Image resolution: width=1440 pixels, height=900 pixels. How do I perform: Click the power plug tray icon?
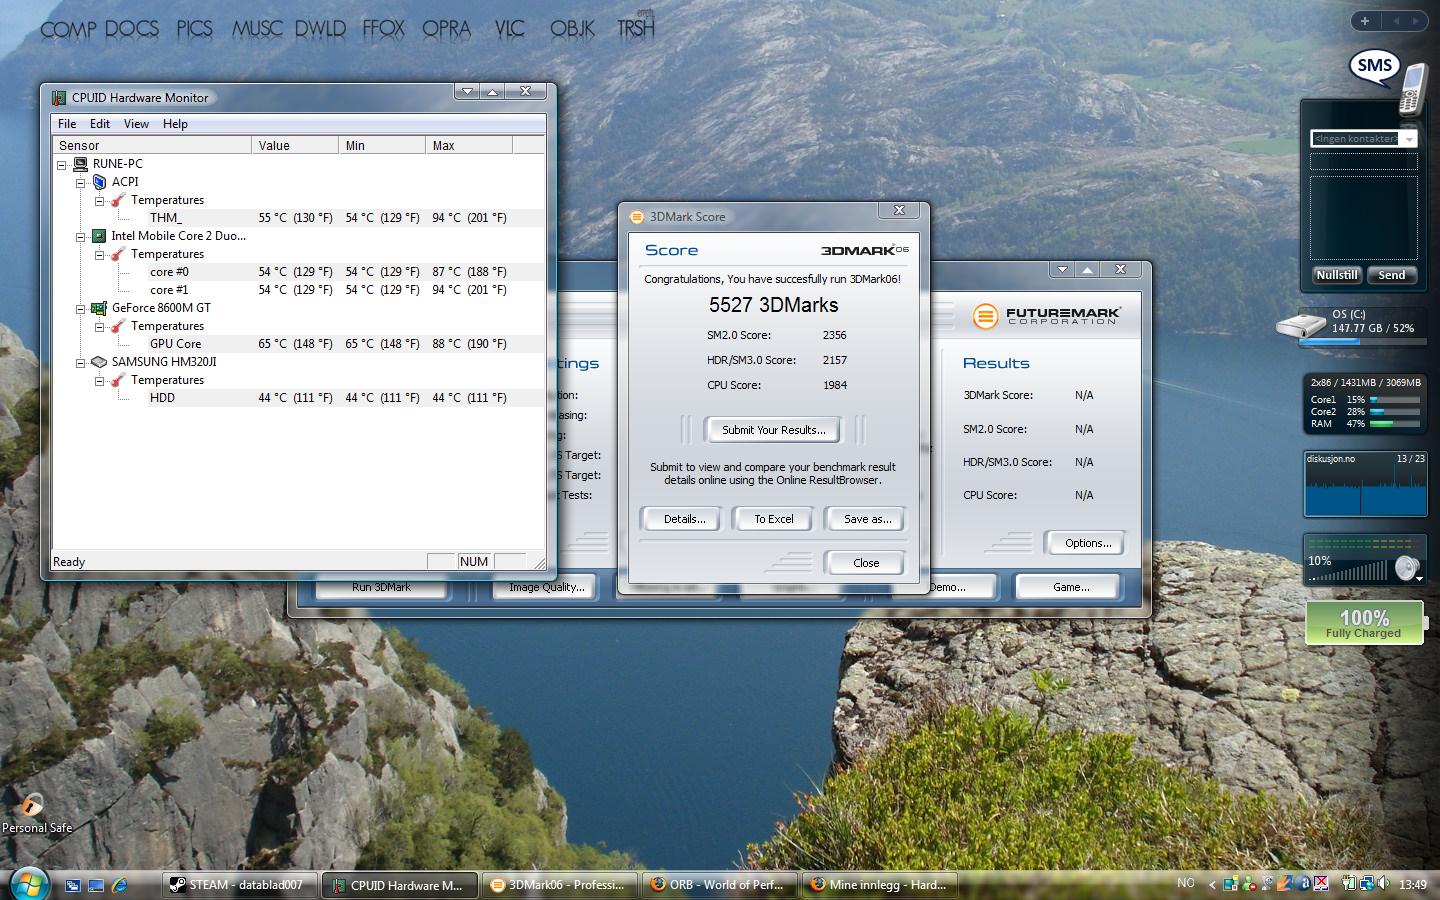(x=1349, y=884)
